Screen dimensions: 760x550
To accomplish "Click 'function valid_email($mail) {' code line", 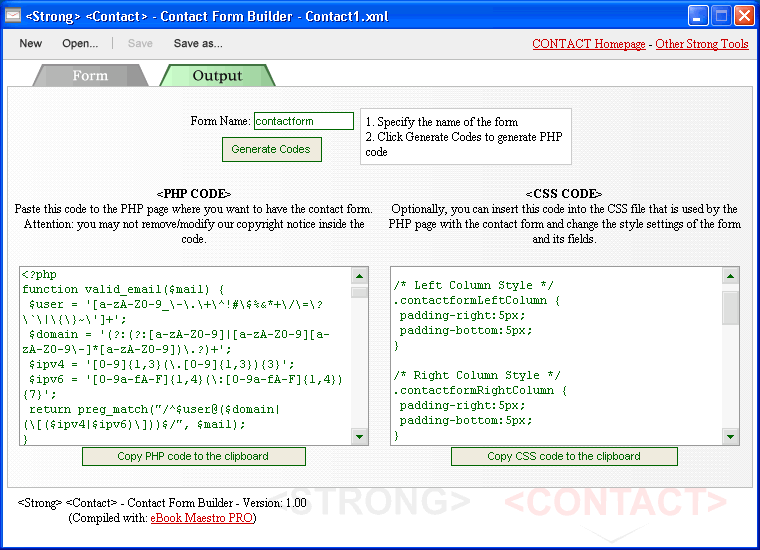I will 123,290.
